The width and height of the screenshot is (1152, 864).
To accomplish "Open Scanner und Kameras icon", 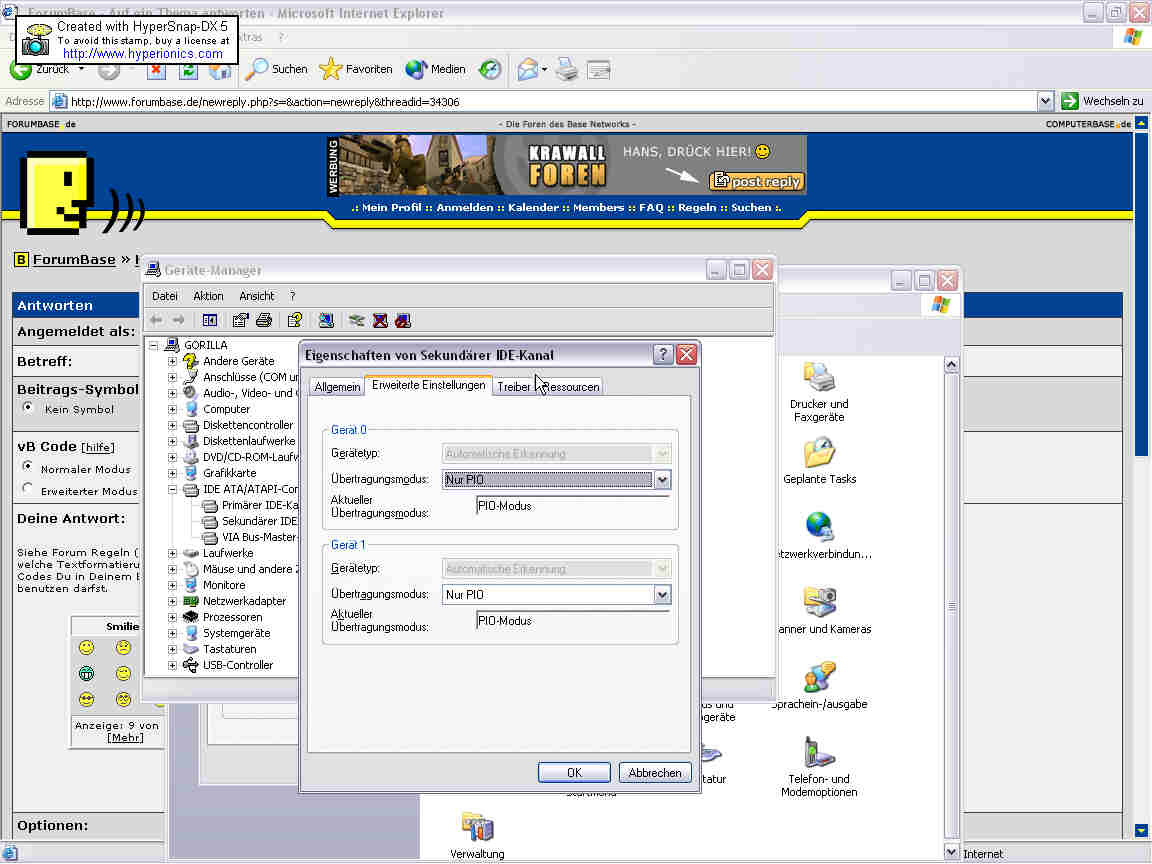I will 821,611.
